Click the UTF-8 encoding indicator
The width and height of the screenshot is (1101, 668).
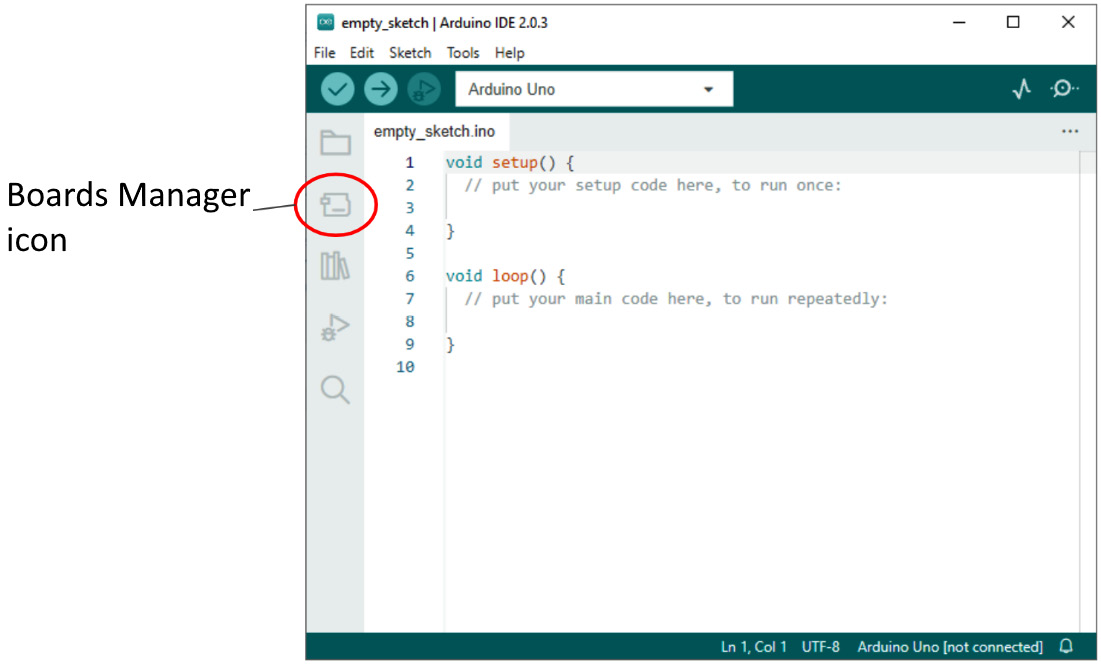click(821, 647)
